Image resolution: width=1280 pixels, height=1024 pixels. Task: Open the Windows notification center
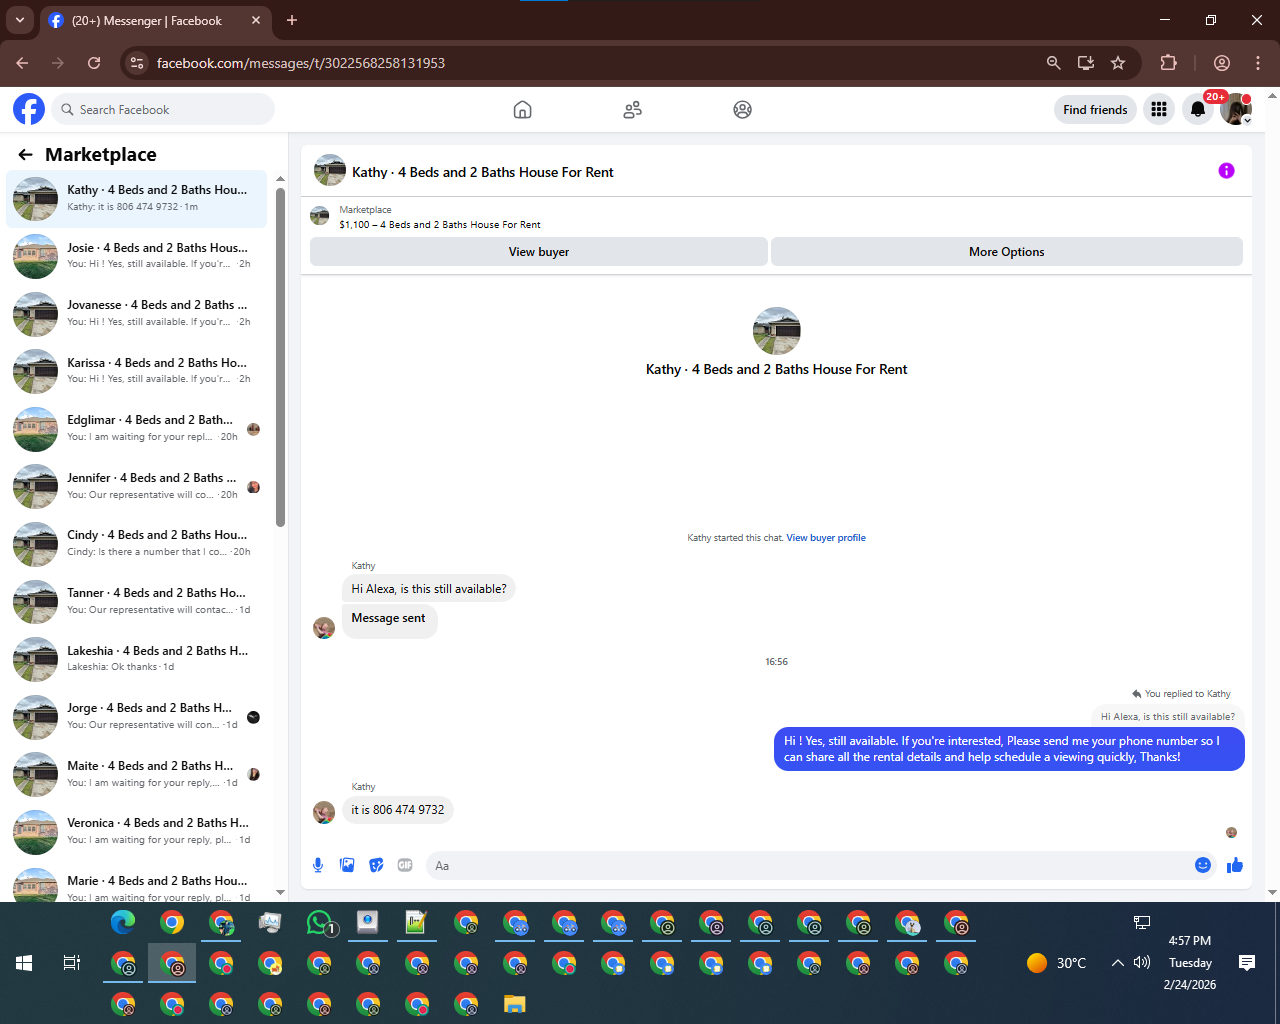[x=1247, y=963]
